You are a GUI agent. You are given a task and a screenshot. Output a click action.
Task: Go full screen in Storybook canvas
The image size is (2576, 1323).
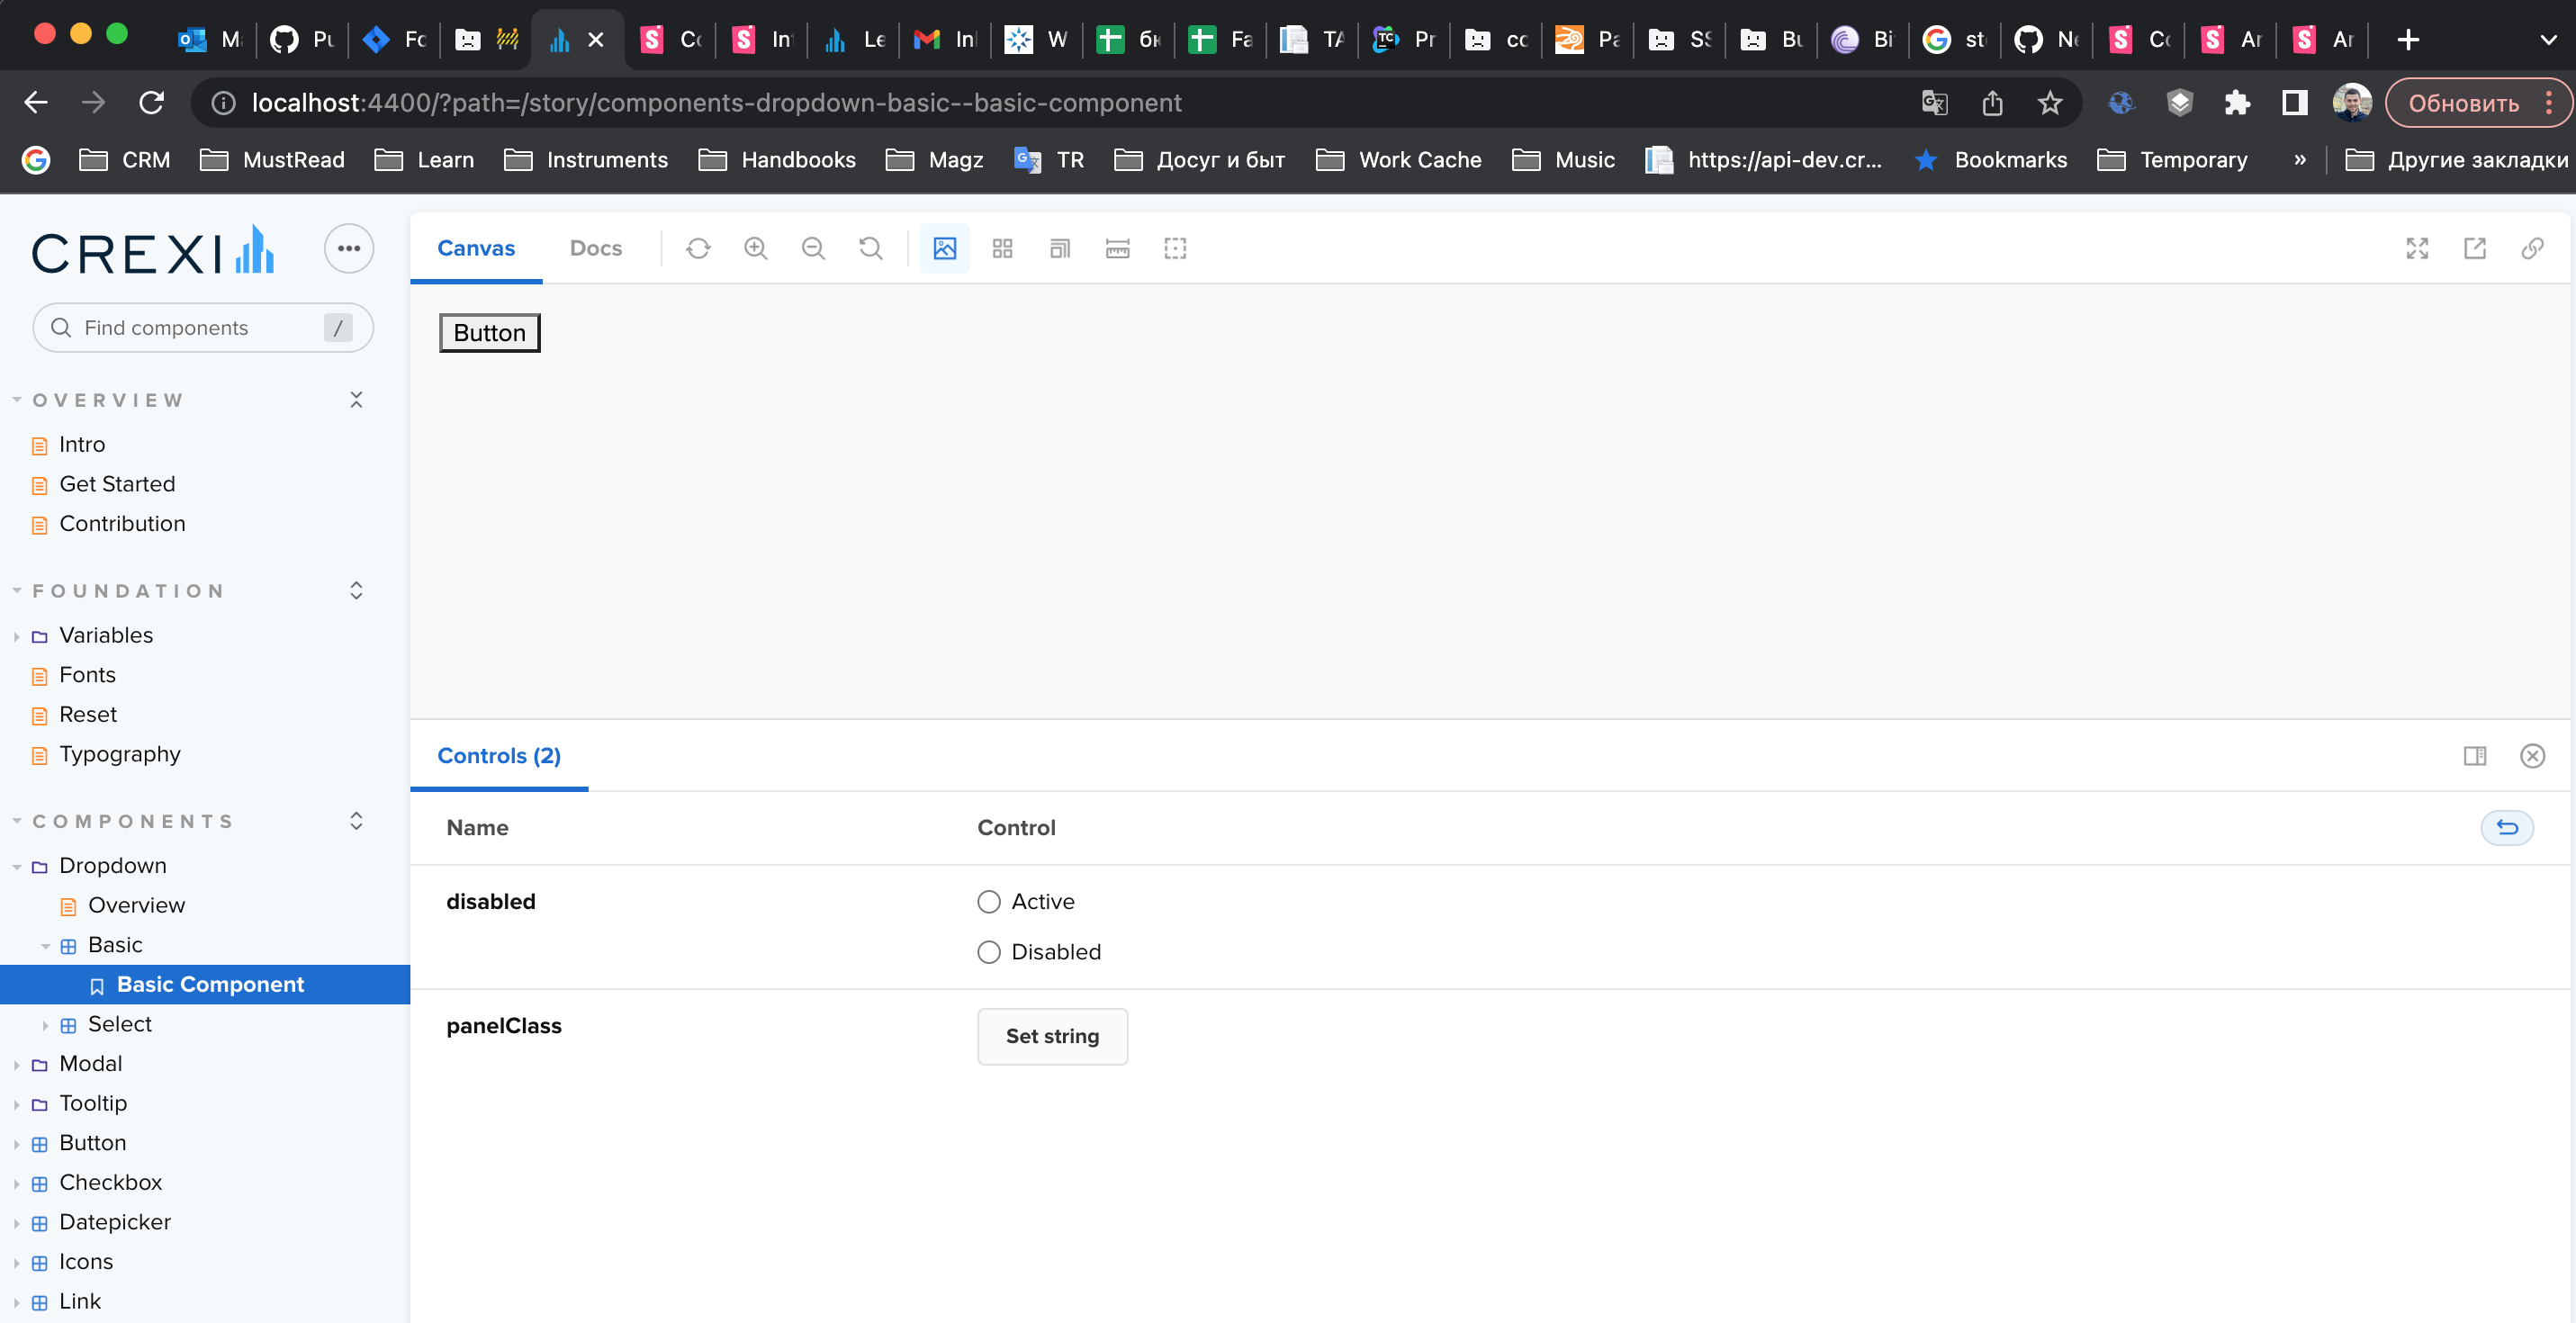pyautogui.click(x=2417, y=248)
